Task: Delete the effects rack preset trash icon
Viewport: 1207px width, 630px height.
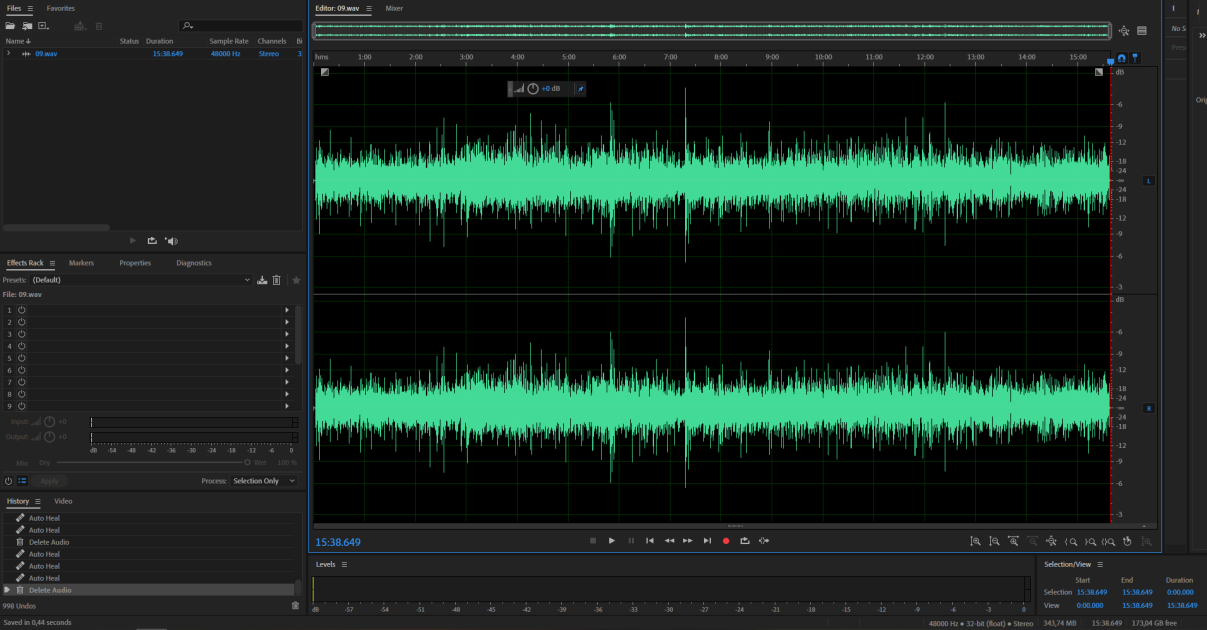Action: tap(277, 280)
